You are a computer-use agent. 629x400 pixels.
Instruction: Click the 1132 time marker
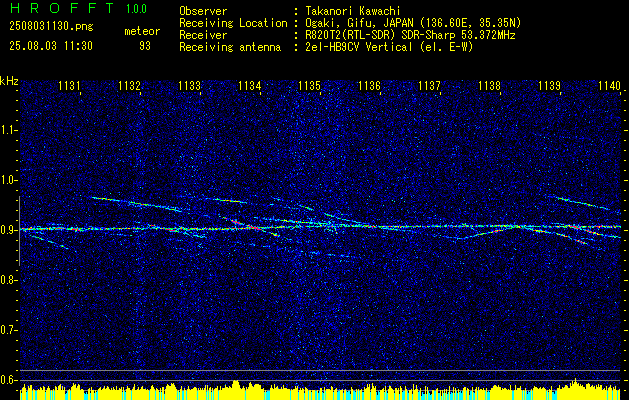130,85
